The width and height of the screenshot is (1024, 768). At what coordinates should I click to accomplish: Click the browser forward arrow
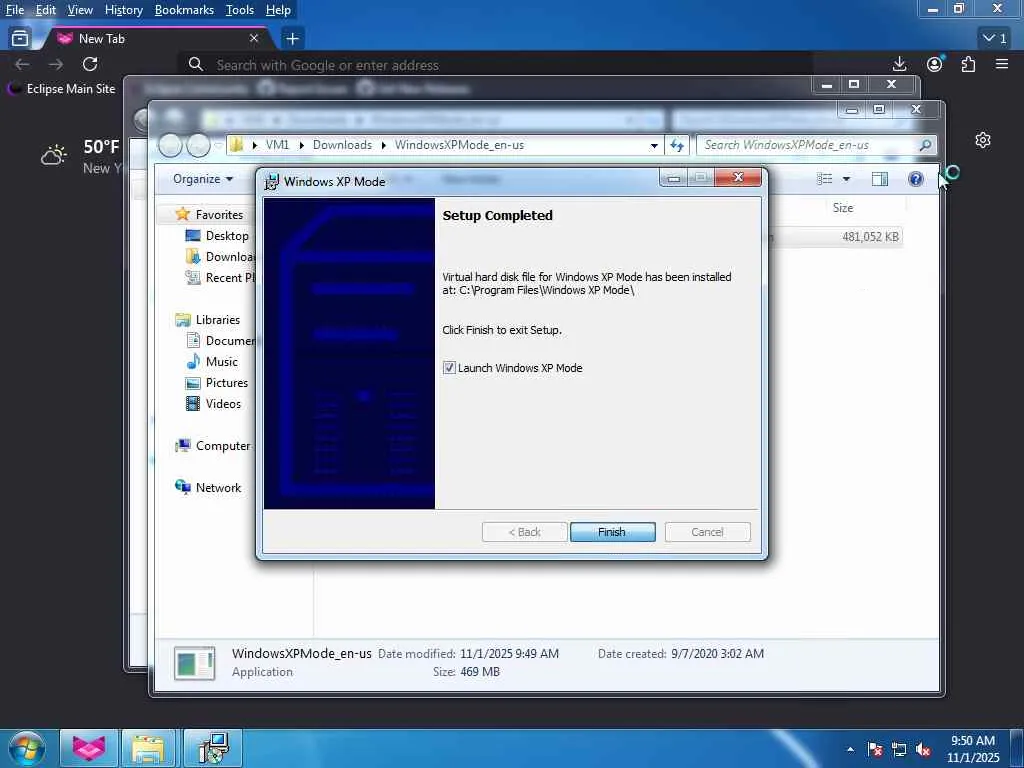tap(56, 64)
